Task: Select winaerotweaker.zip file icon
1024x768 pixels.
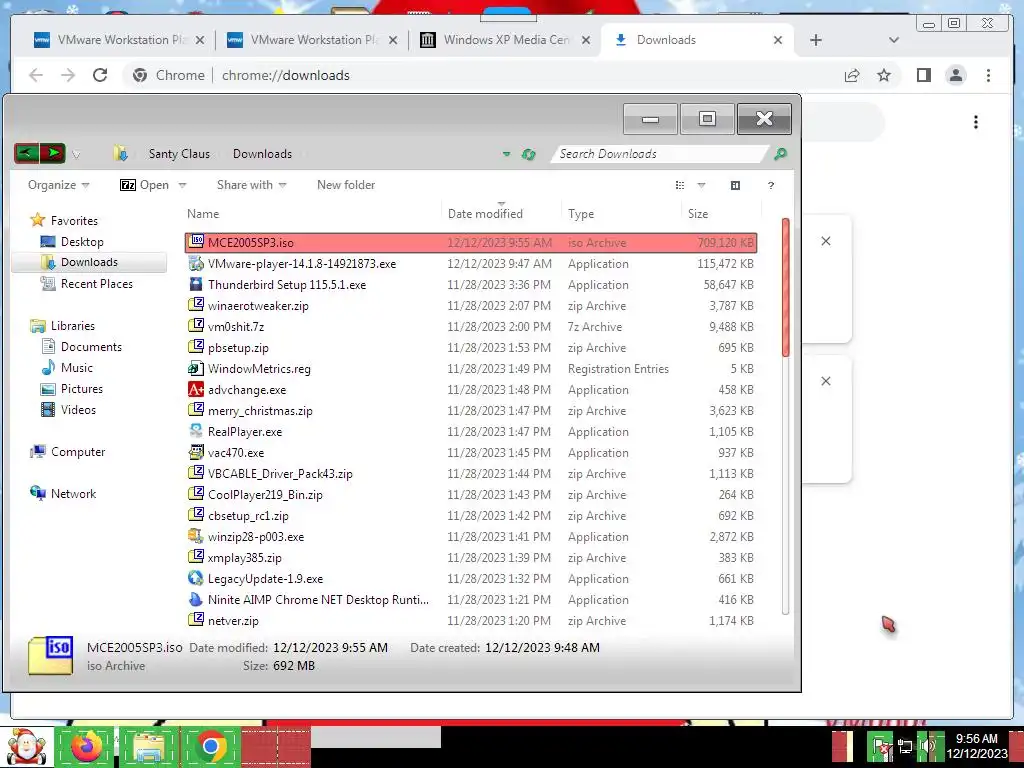Action: [x=196, y=305]
